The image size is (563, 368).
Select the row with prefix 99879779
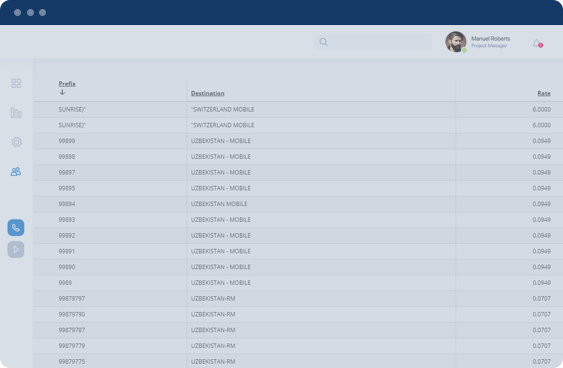tap(298, 346)
